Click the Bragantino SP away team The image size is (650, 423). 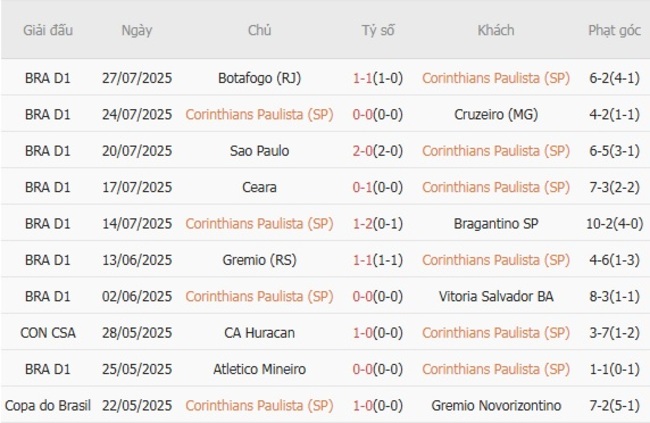coord(496,223)
